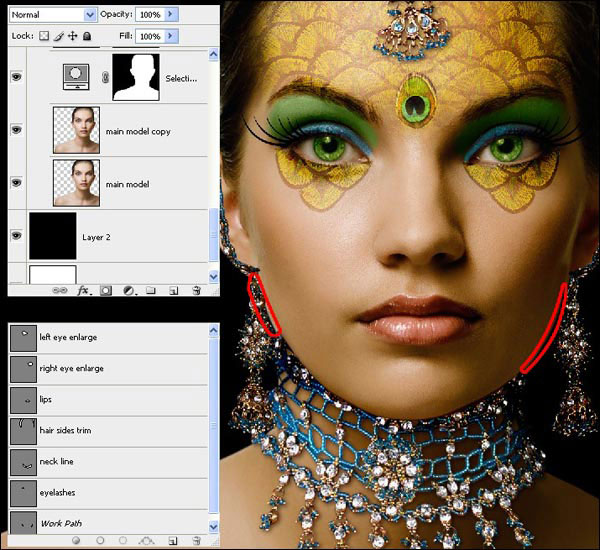Click adjustment layer icon of Selecti... layer

coord(76,77)
